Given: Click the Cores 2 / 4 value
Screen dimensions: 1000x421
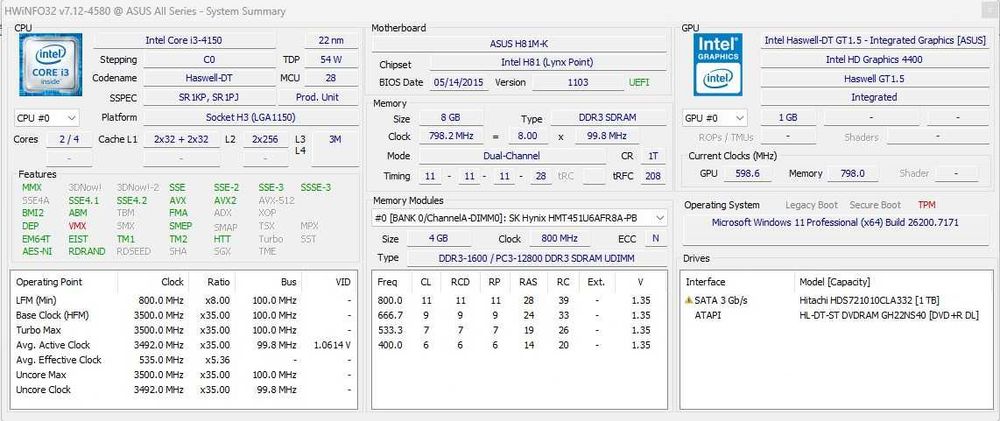Looking at the screenshot, I should click(x=69, y=139).
